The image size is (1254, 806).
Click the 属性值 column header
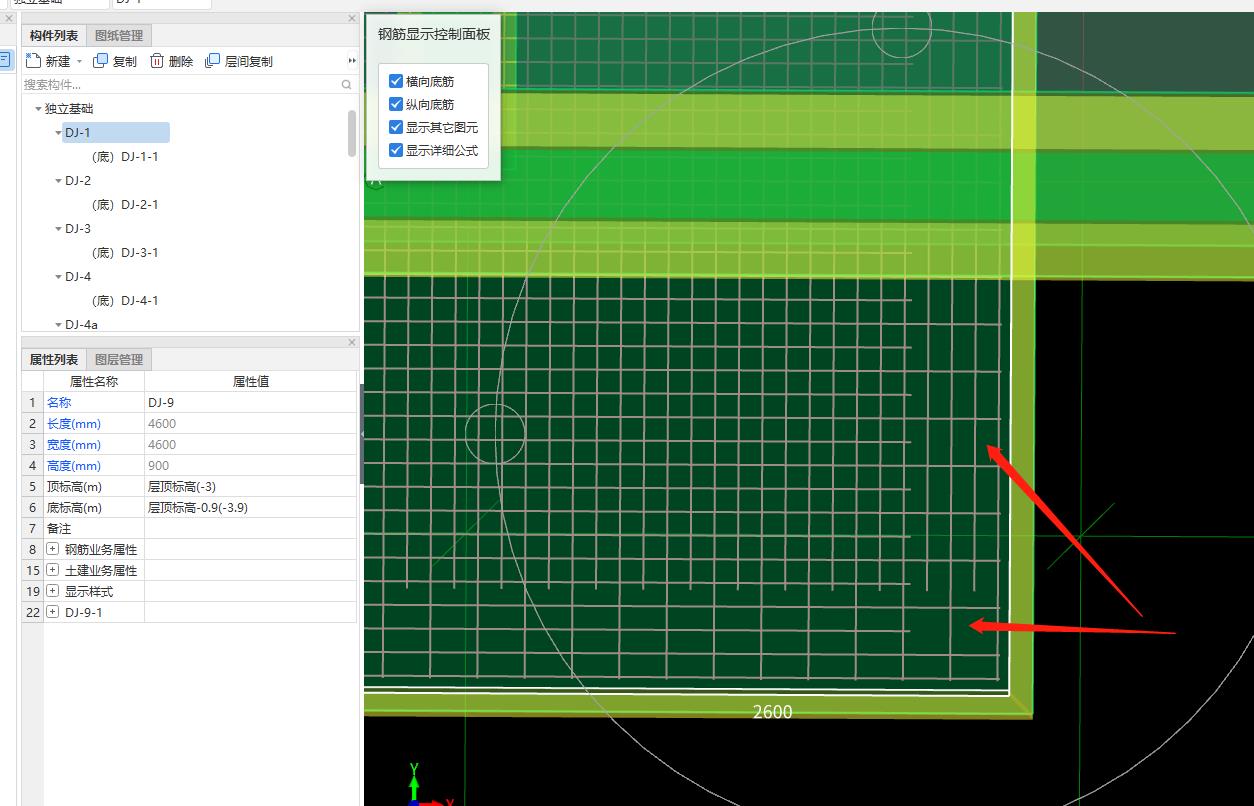(250, 381)
